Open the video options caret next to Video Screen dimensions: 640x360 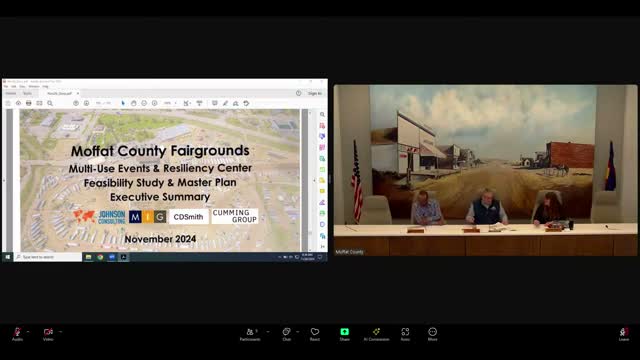60,332
